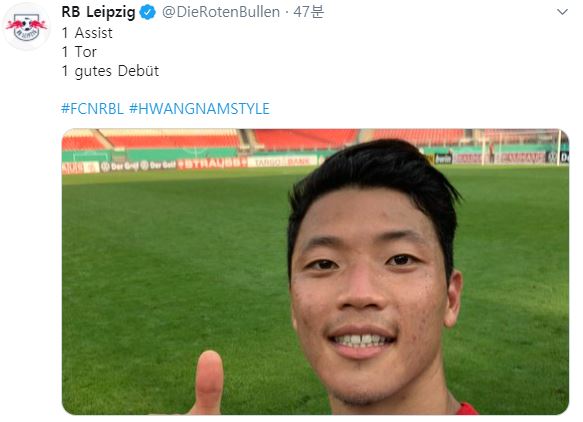Open the RB Leipzig profile avatar
Image resolution: width=583 pixels, height=422 pixels.
[x=26, y=27]
